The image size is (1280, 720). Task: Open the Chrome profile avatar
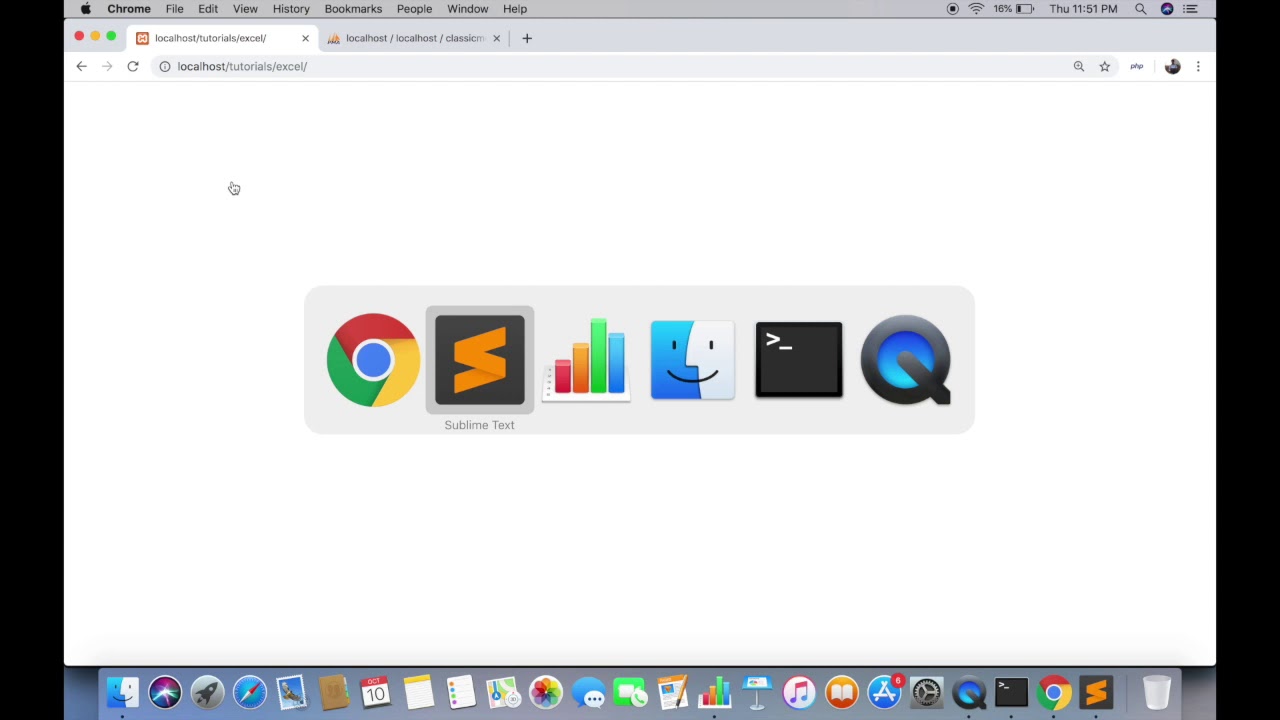coord(1173,66)
